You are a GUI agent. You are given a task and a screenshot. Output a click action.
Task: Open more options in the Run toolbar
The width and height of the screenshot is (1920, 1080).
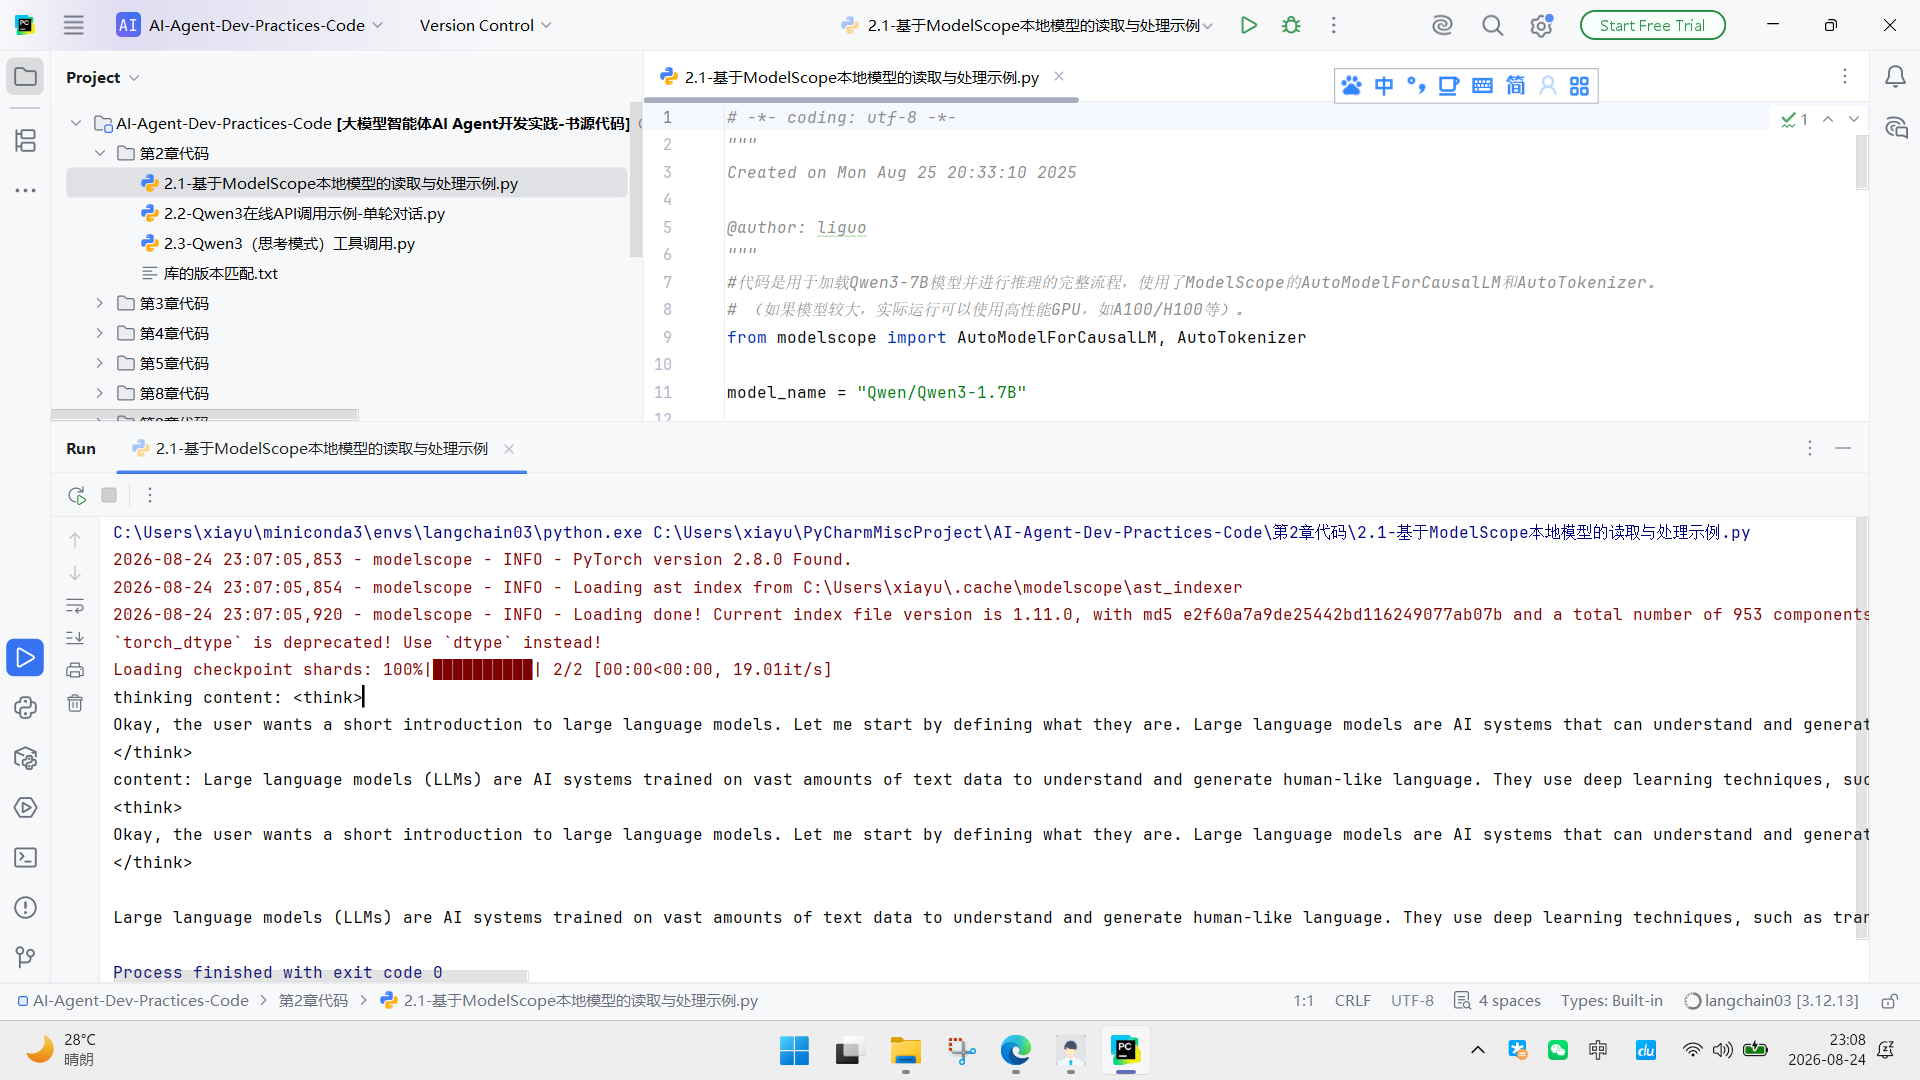coord(150,495)
